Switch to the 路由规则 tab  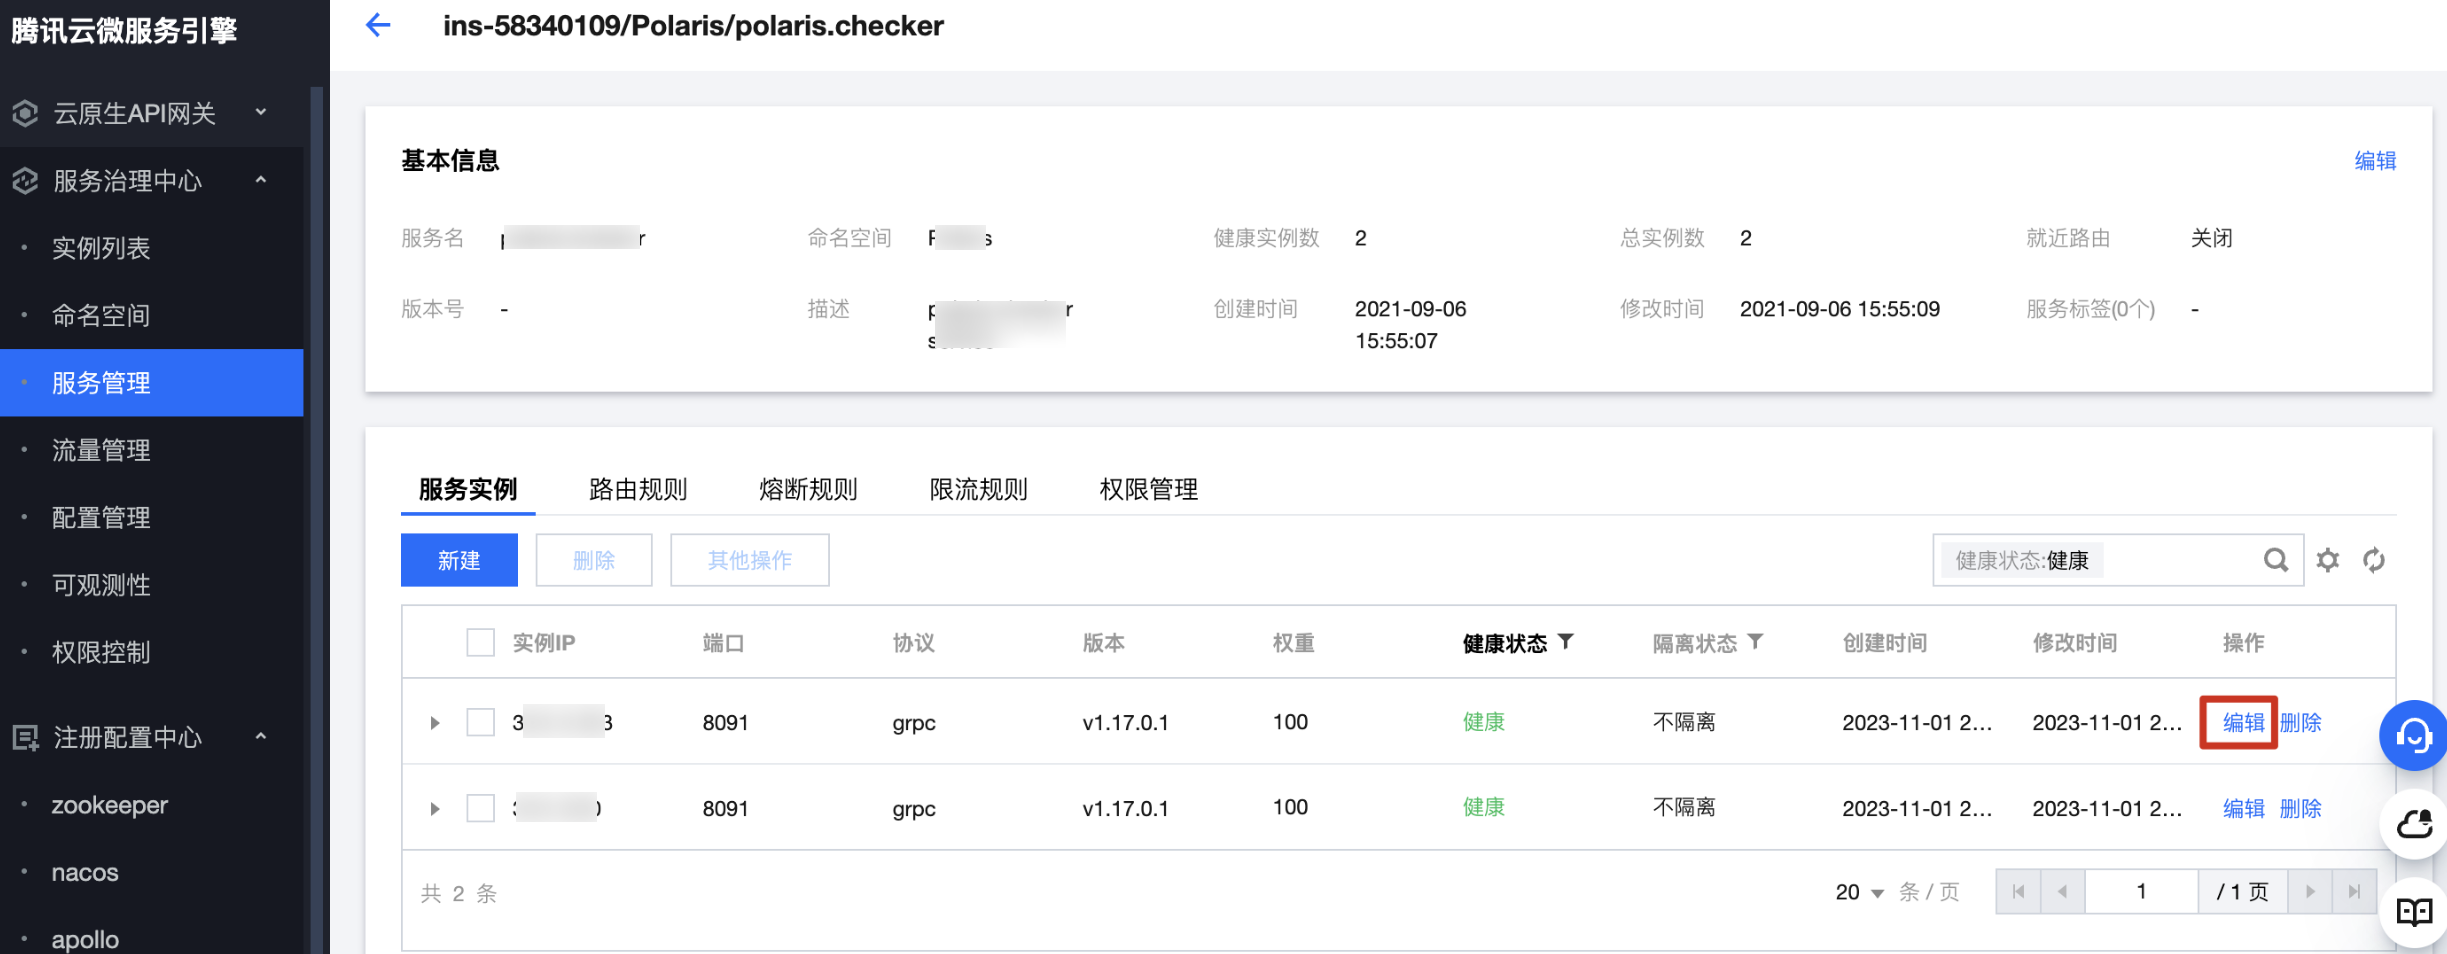[x=638, y=489]
